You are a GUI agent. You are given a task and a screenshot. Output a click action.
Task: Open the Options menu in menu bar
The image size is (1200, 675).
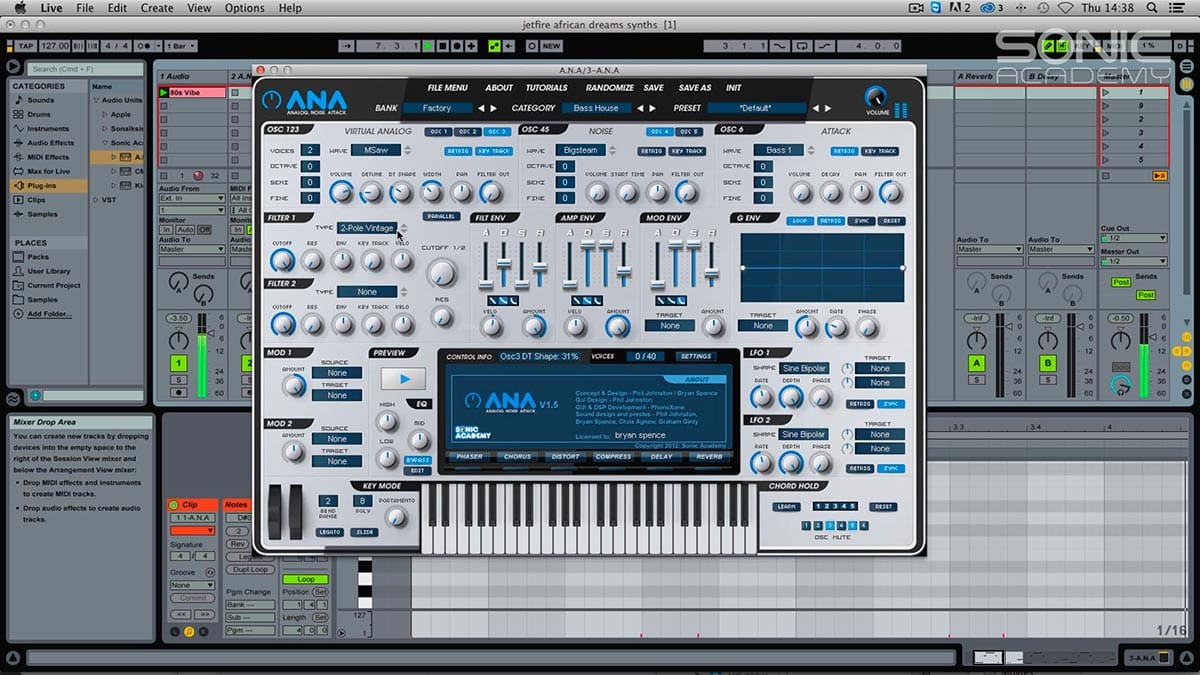[245, 8]
